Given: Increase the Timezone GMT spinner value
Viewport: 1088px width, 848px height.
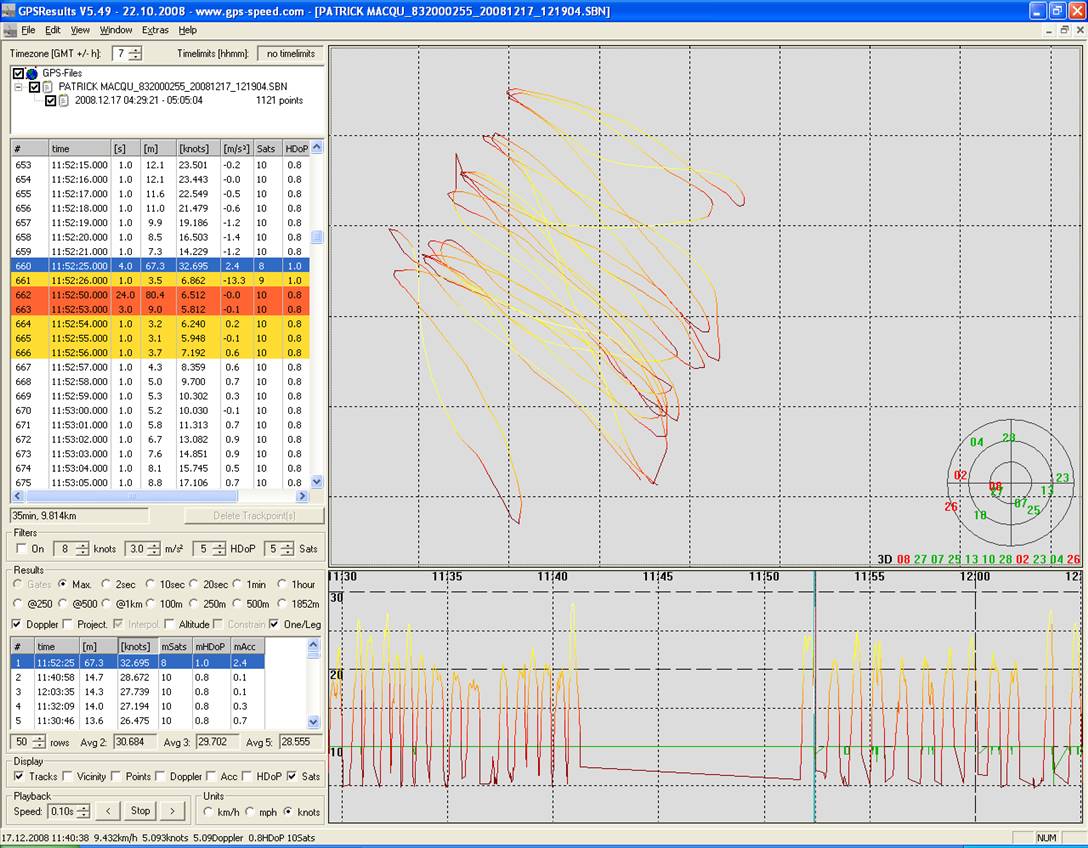Looking at the screenshot, I should click(135, 49).
